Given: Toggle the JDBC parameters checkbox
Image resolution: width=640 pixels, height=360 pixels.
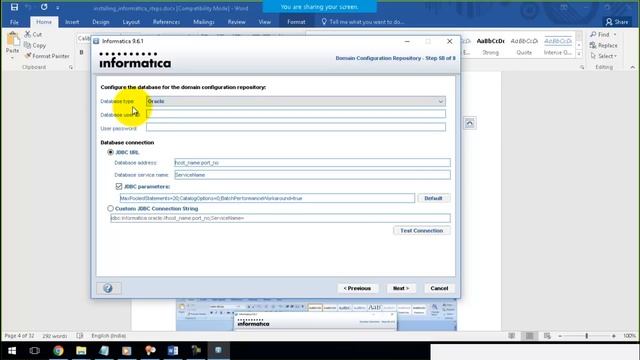Looking at the screenshot, I should pyautogui.click(x=119, y=186).
